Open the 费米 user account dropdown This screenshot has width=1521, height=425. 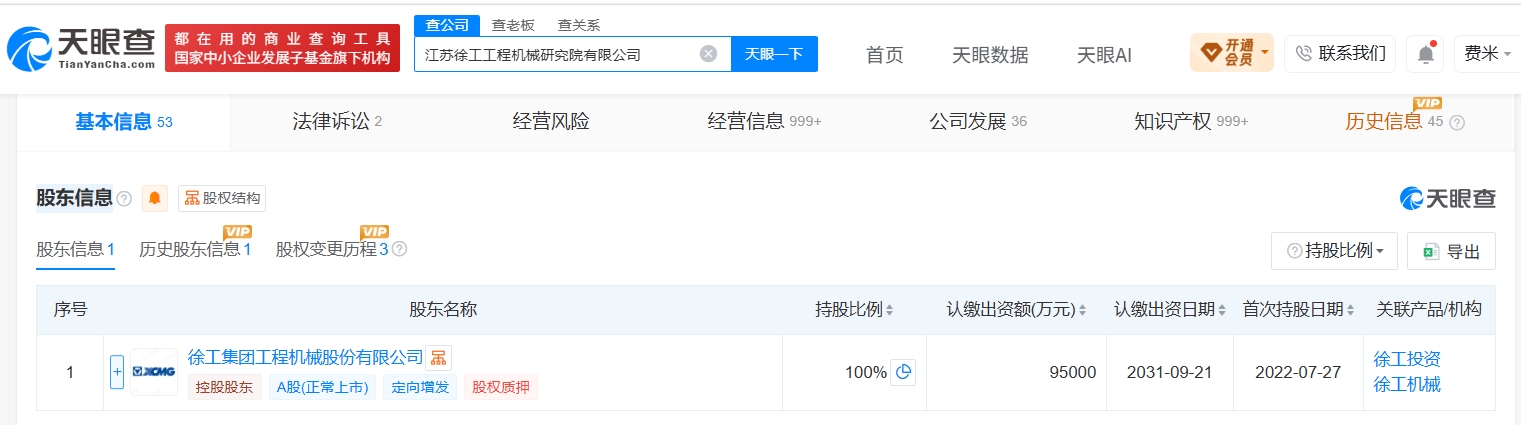(1487, 54)
